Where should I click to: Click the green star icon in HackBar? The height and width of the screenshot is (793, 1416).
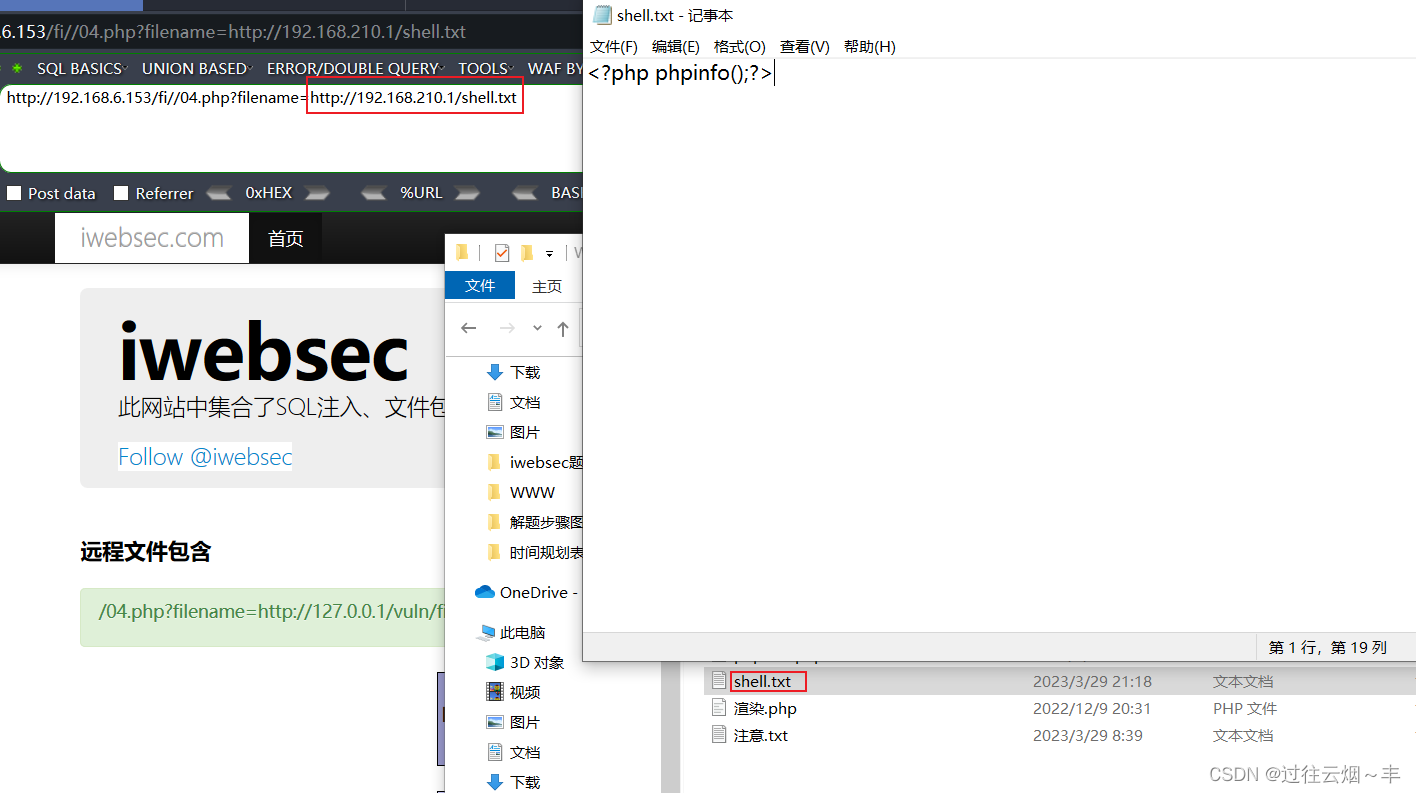click(x=17, y=69)
